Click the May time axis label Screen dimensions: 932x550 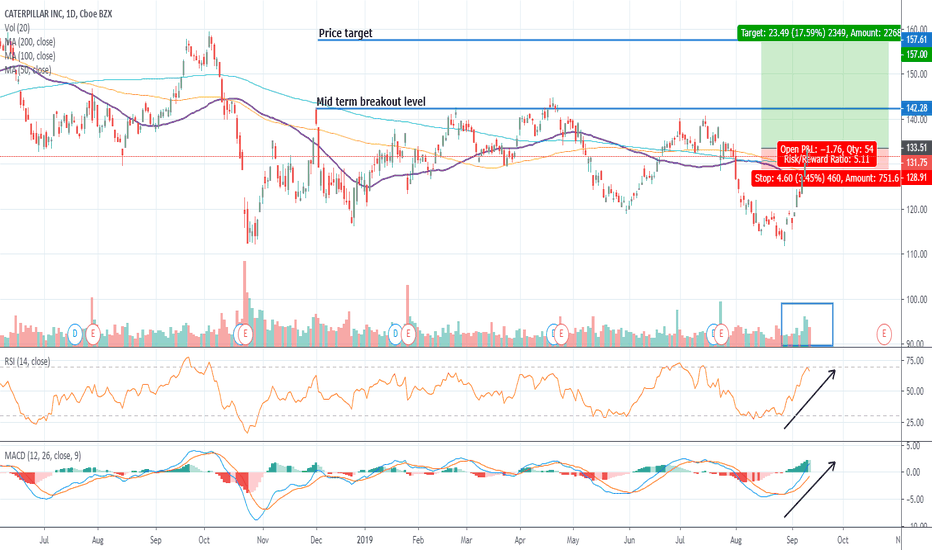click(572, 540)
